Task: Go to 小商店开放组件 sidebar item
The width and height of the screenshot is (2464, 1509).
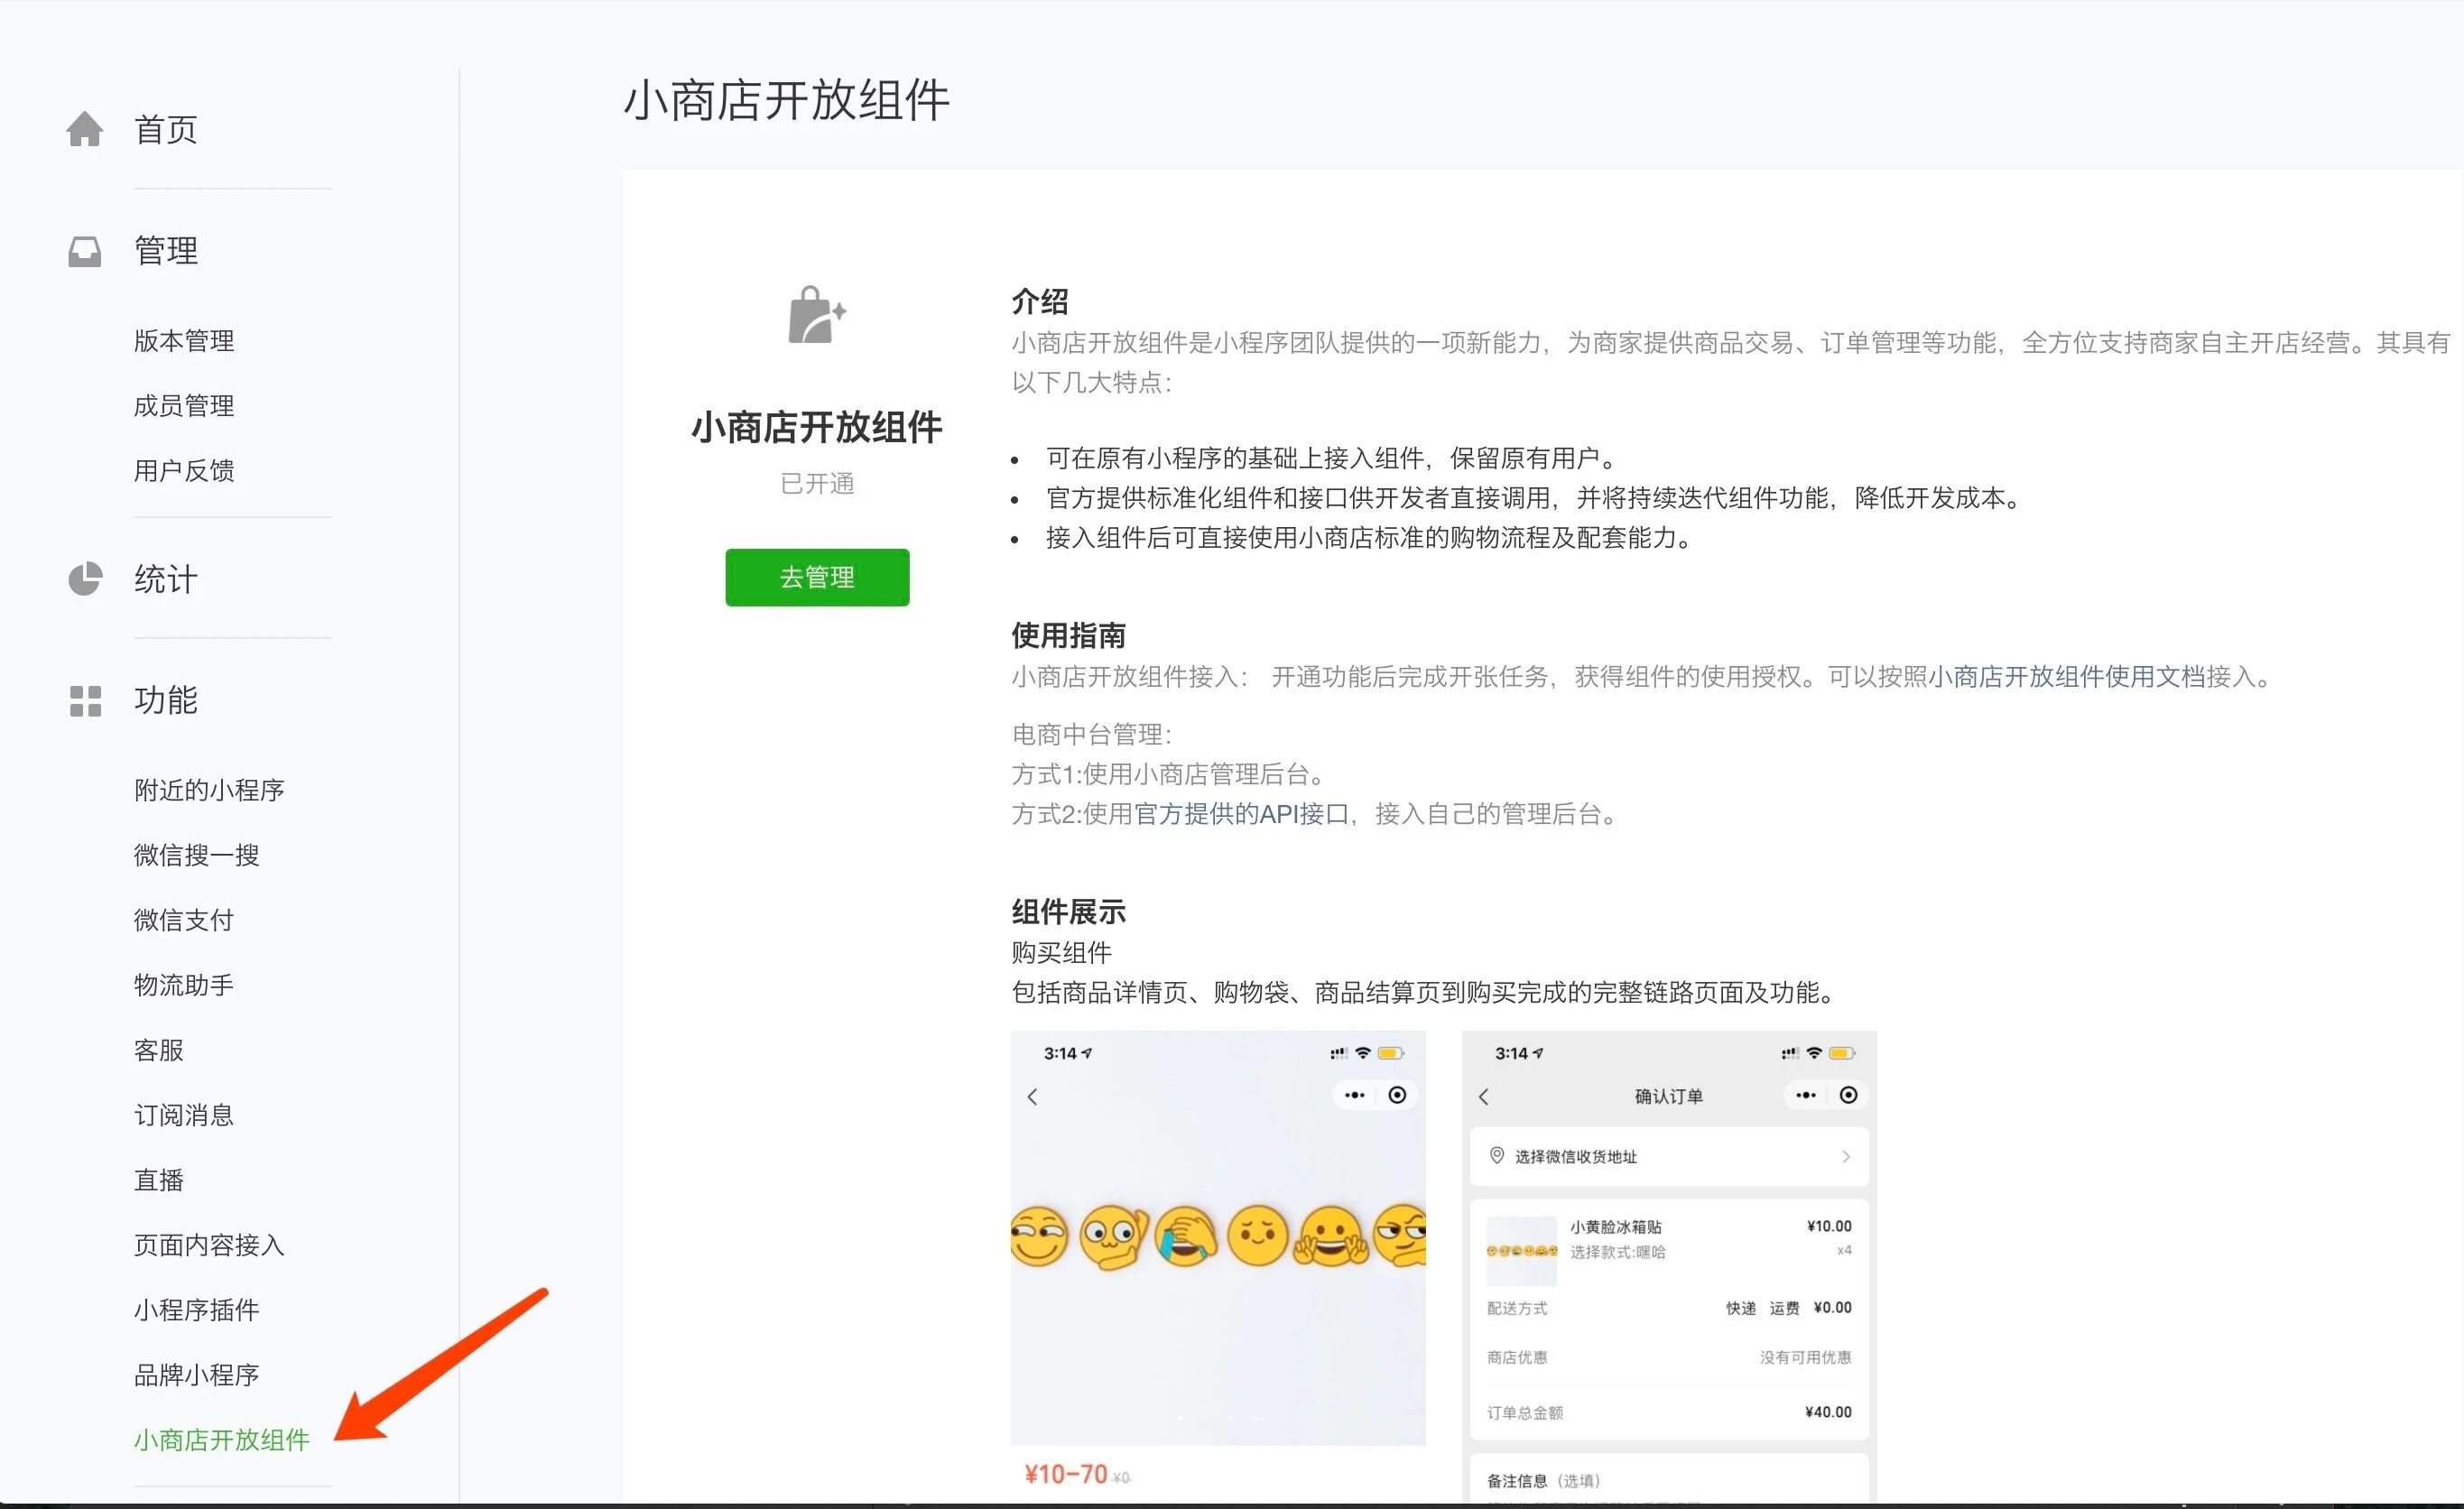Action: point(222,1440)
